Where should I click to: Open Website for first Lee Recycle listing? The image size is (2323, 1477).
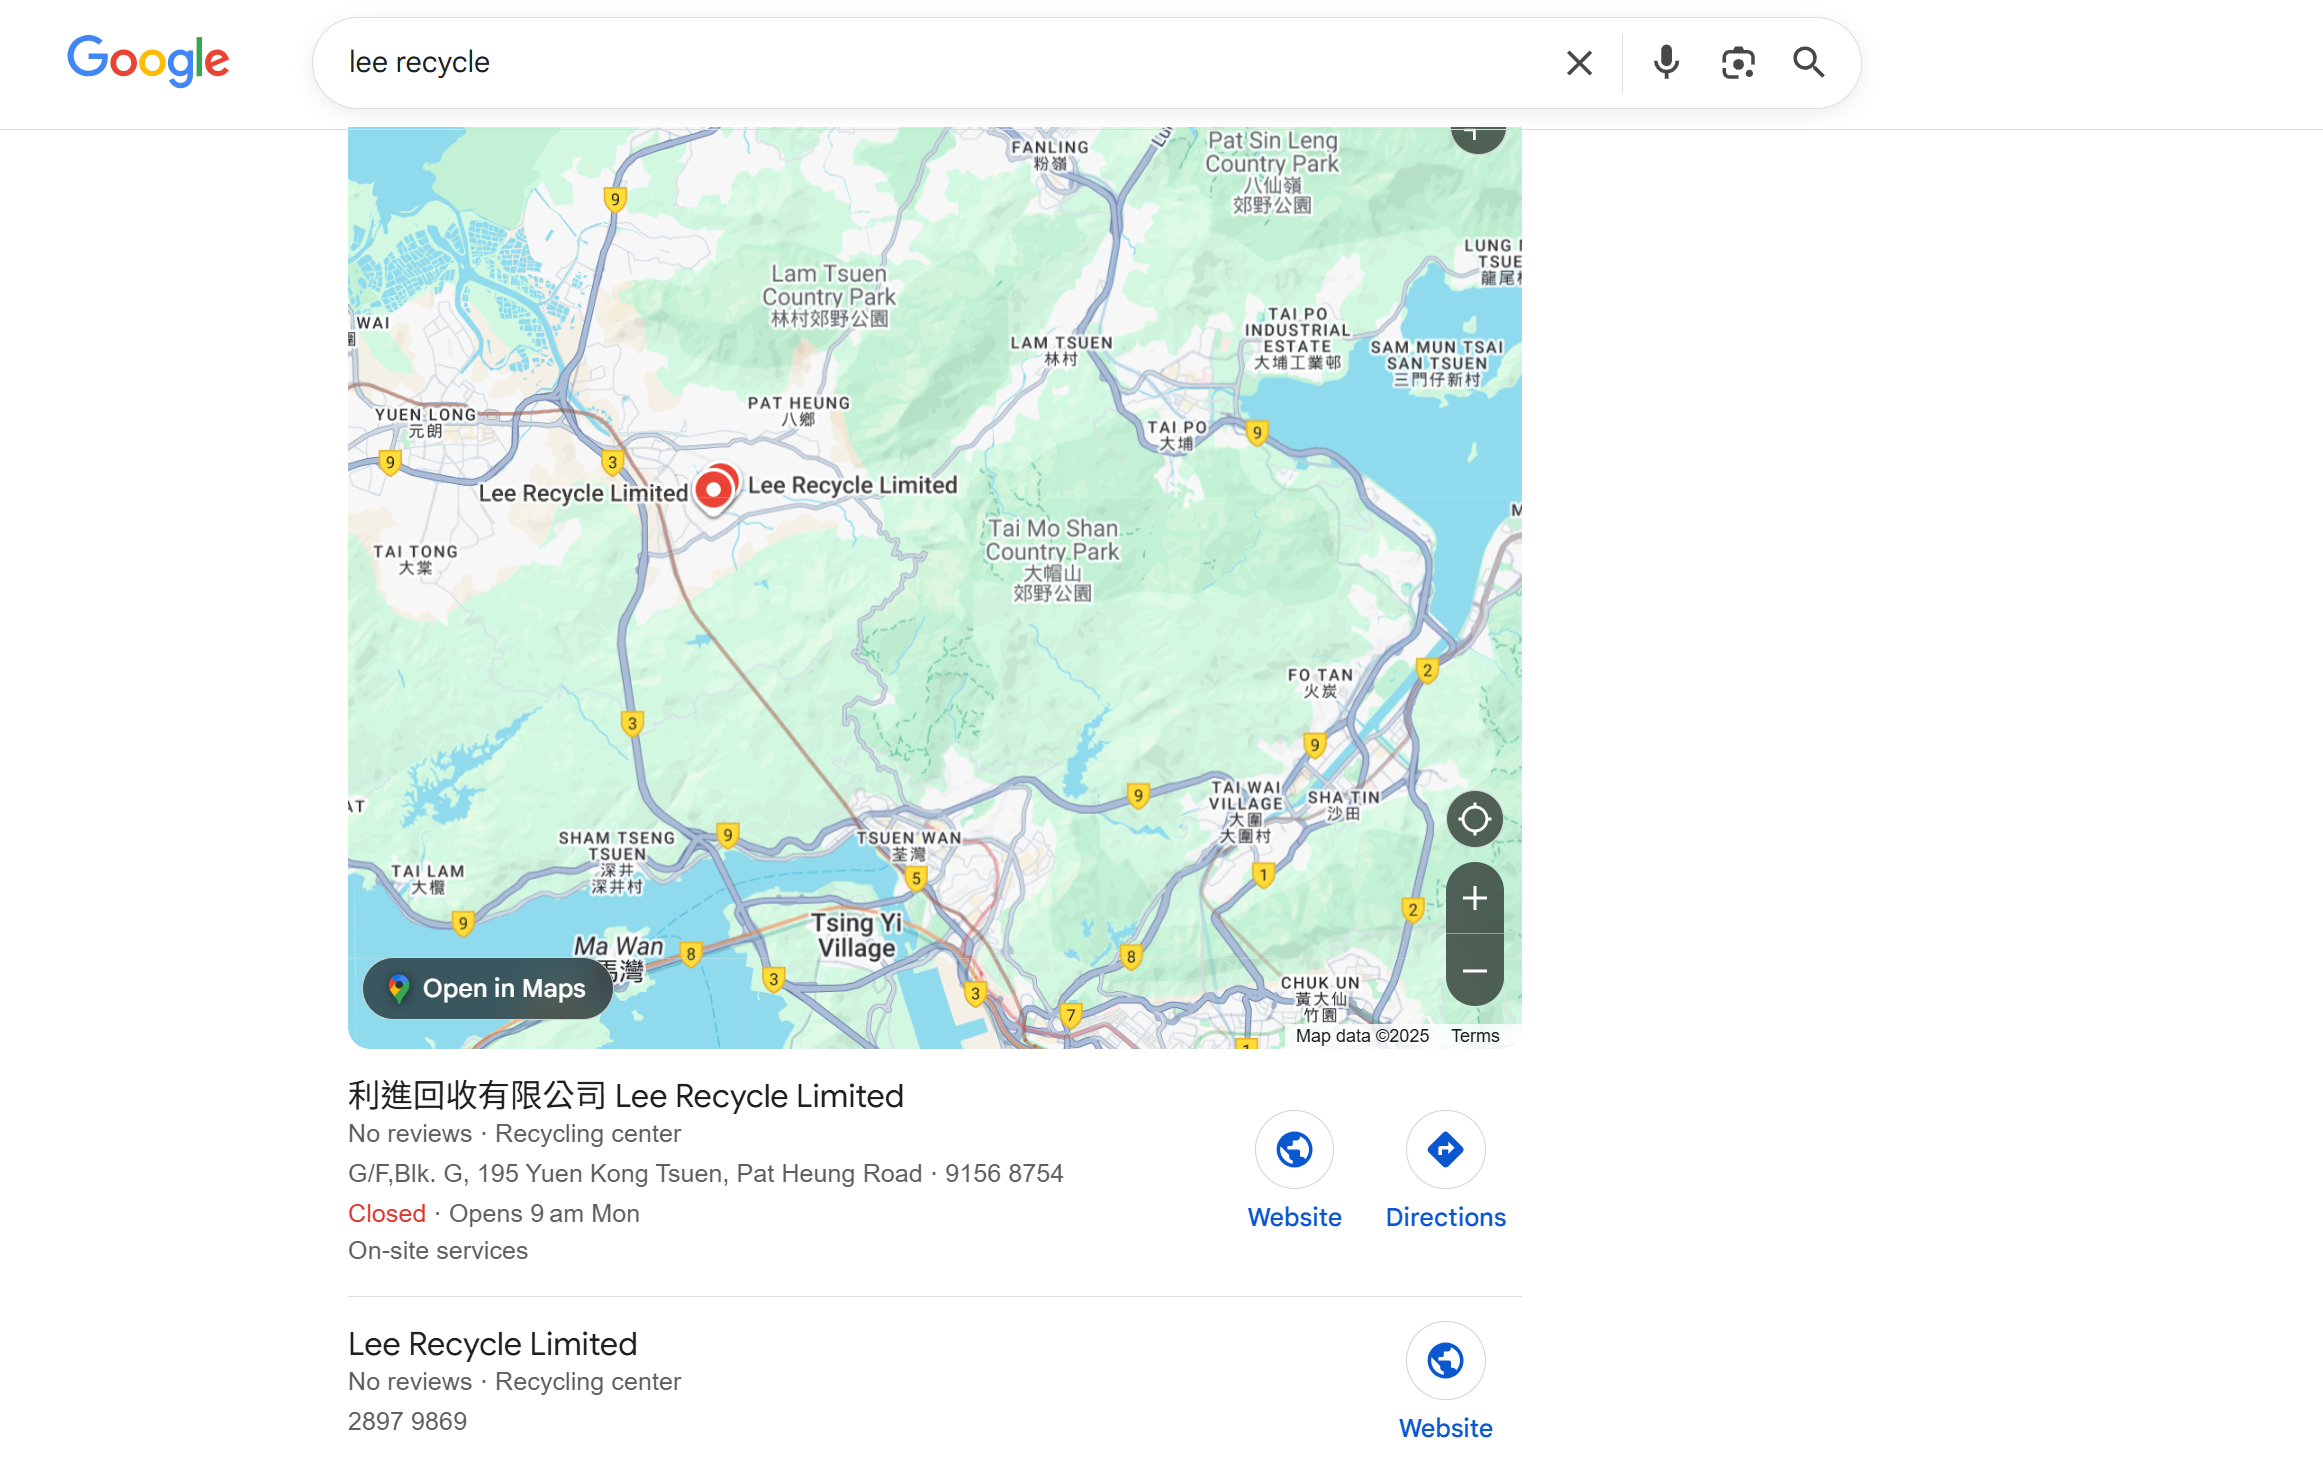tap(1294, 1171)
